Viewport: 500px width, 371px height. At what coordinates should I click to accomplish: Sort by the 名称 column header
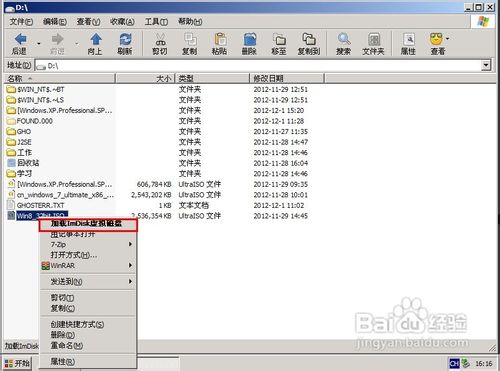60,79
